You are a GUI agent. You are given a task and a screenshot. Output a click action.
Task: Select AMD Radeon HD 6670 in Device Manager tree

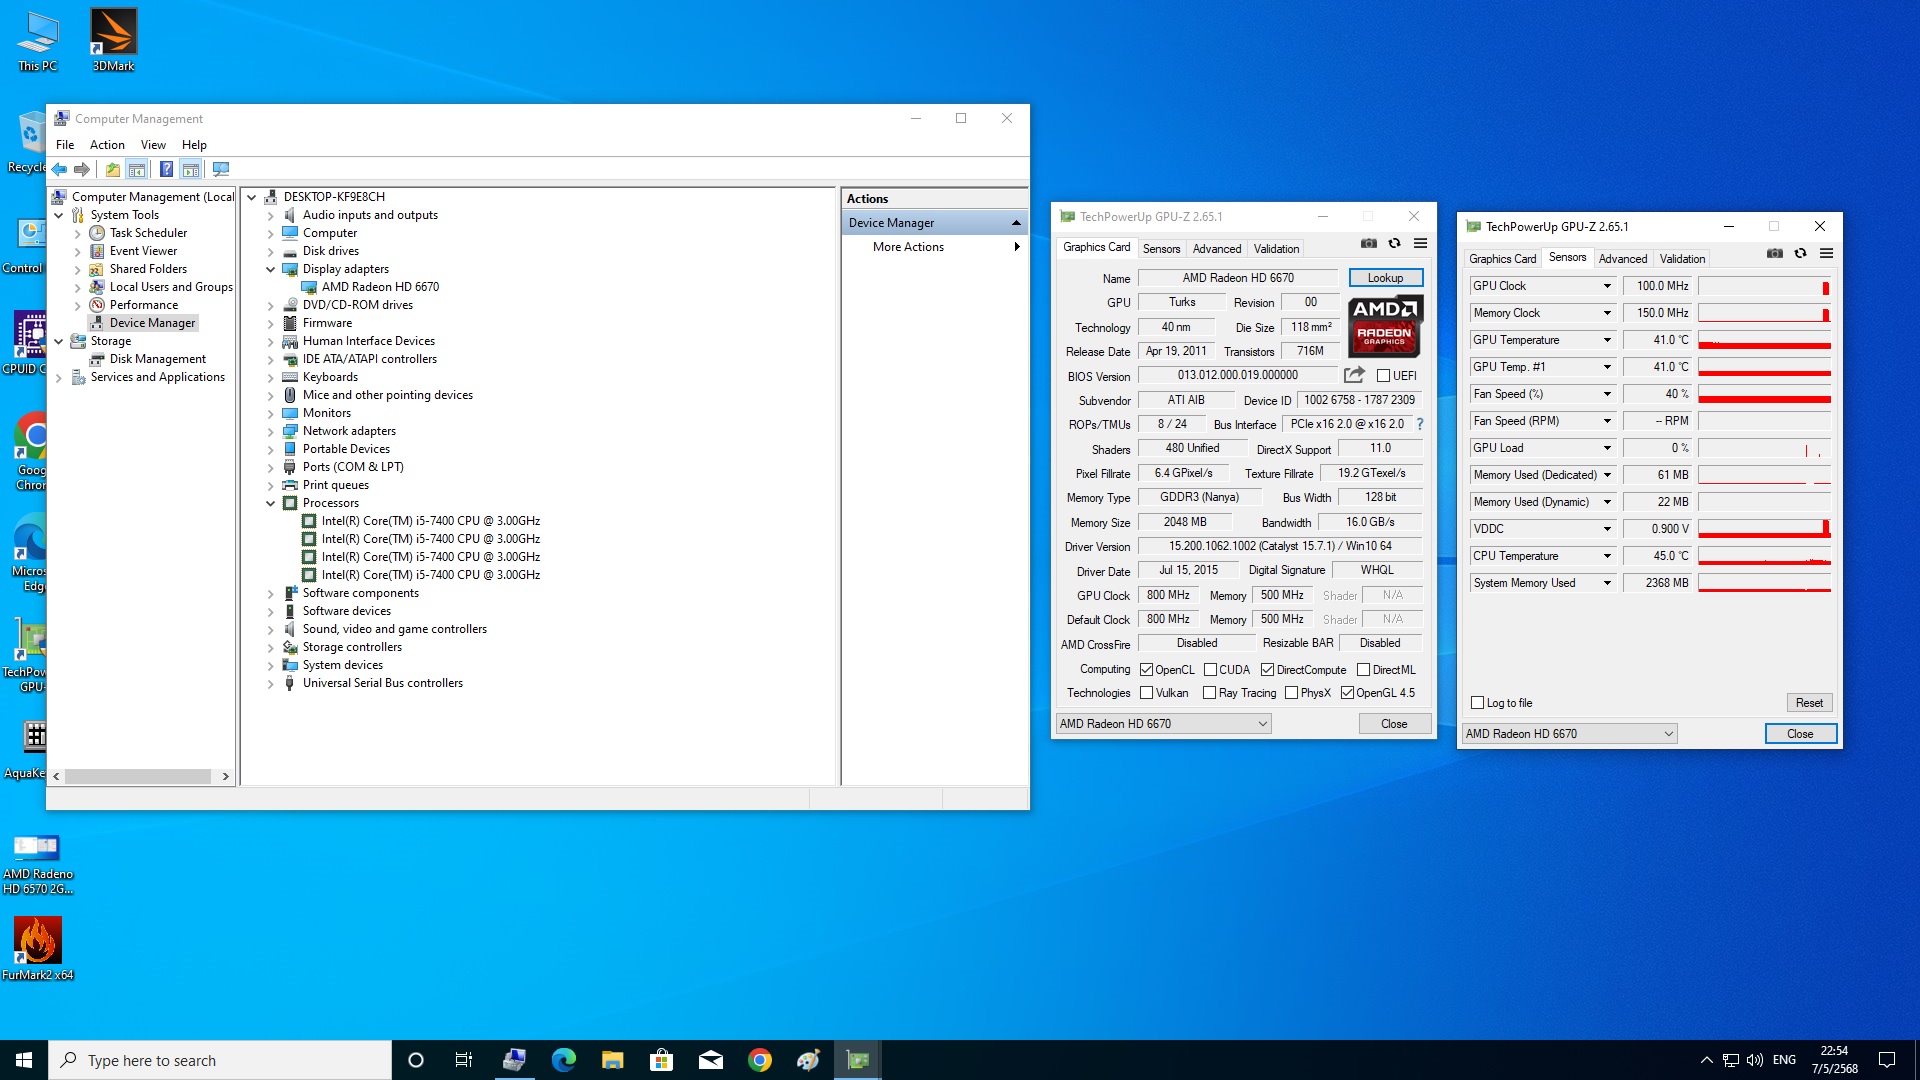[x=380, y=287]
